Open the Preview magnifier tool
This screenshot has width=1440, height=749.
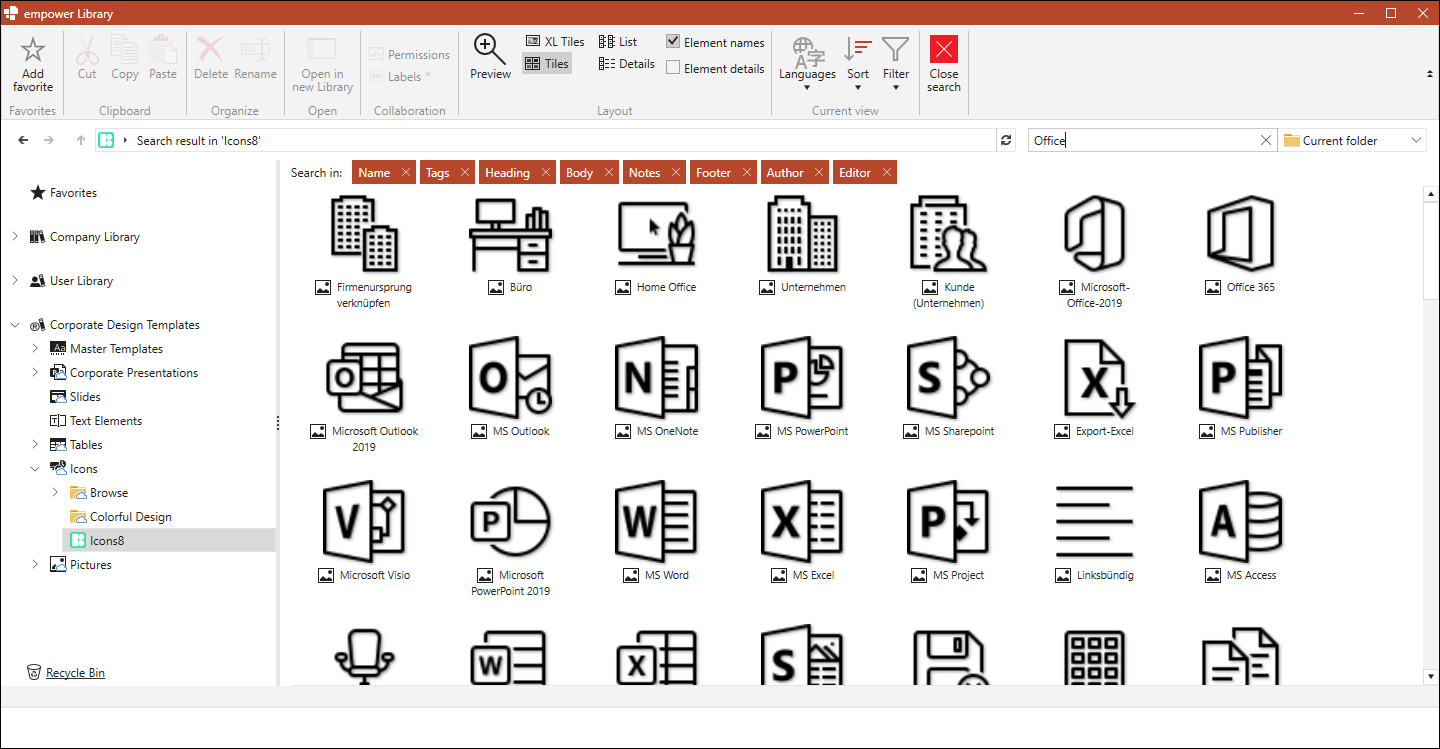point(490,57)
